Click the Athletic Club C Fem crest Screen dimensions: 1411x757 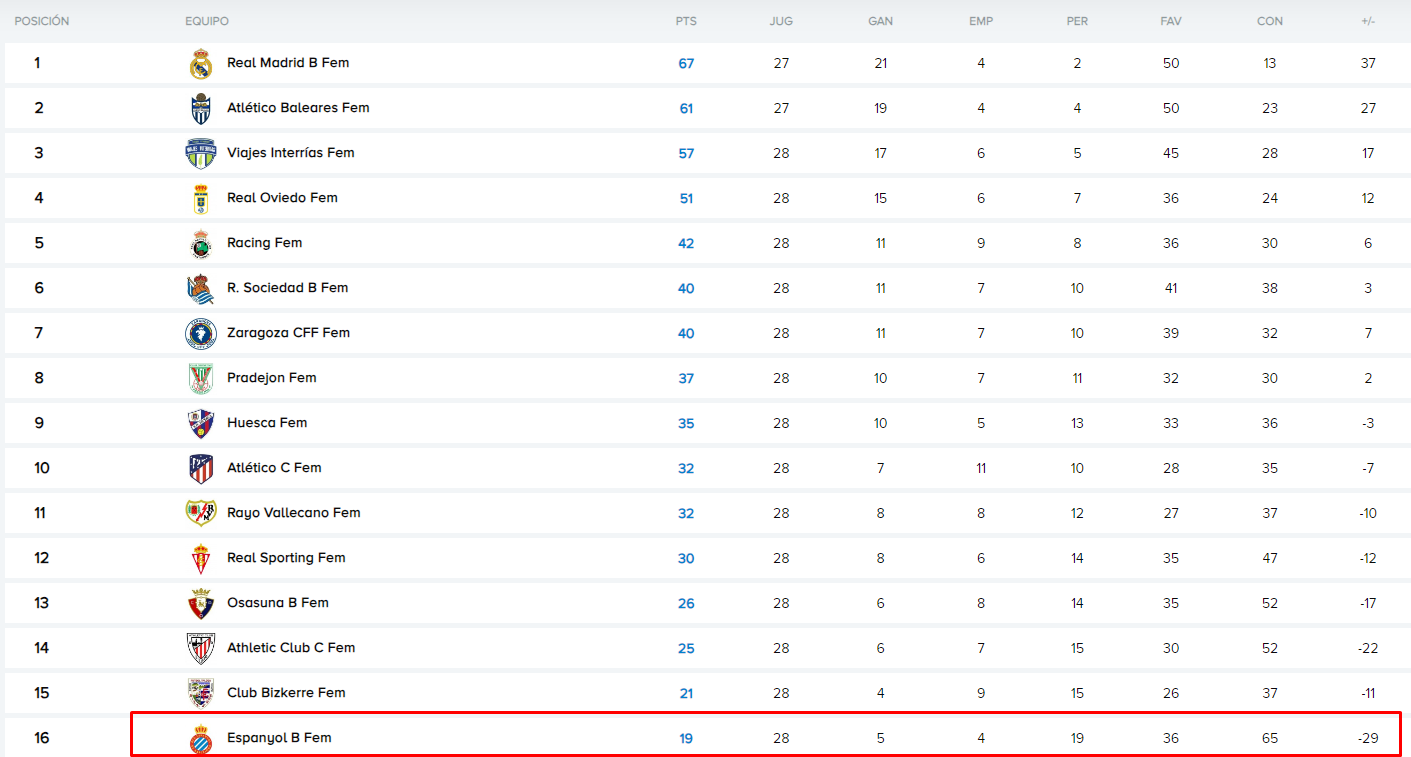point(201,649)
